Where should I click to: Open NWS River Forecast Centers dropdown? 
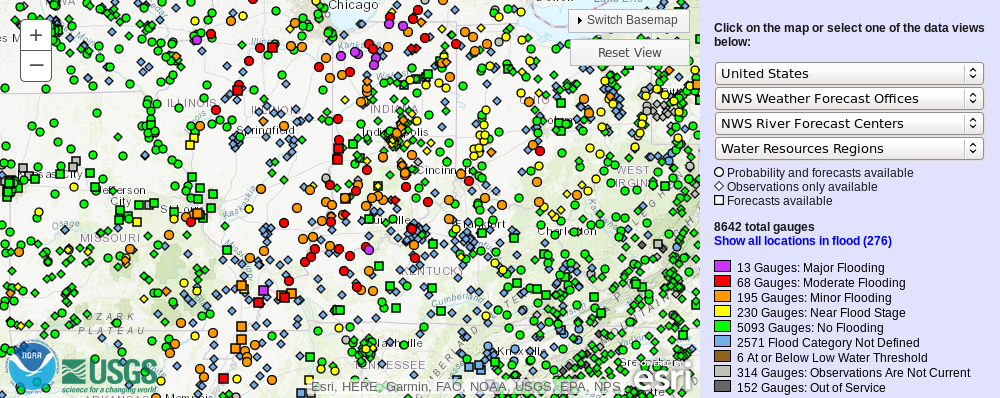[849, 123]
